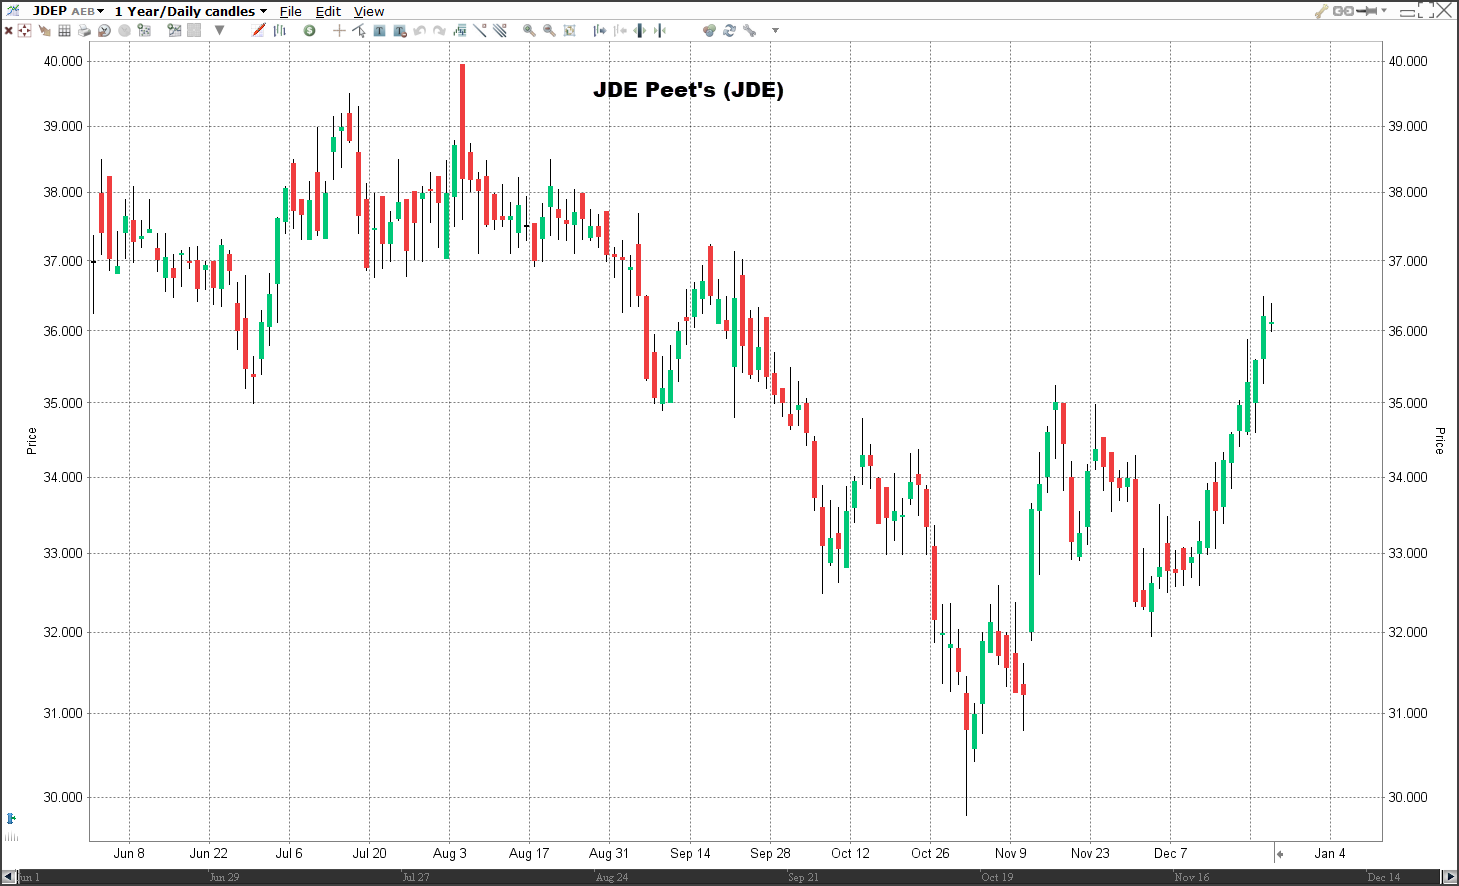Select the text label T tool

(x=379, y=31)
